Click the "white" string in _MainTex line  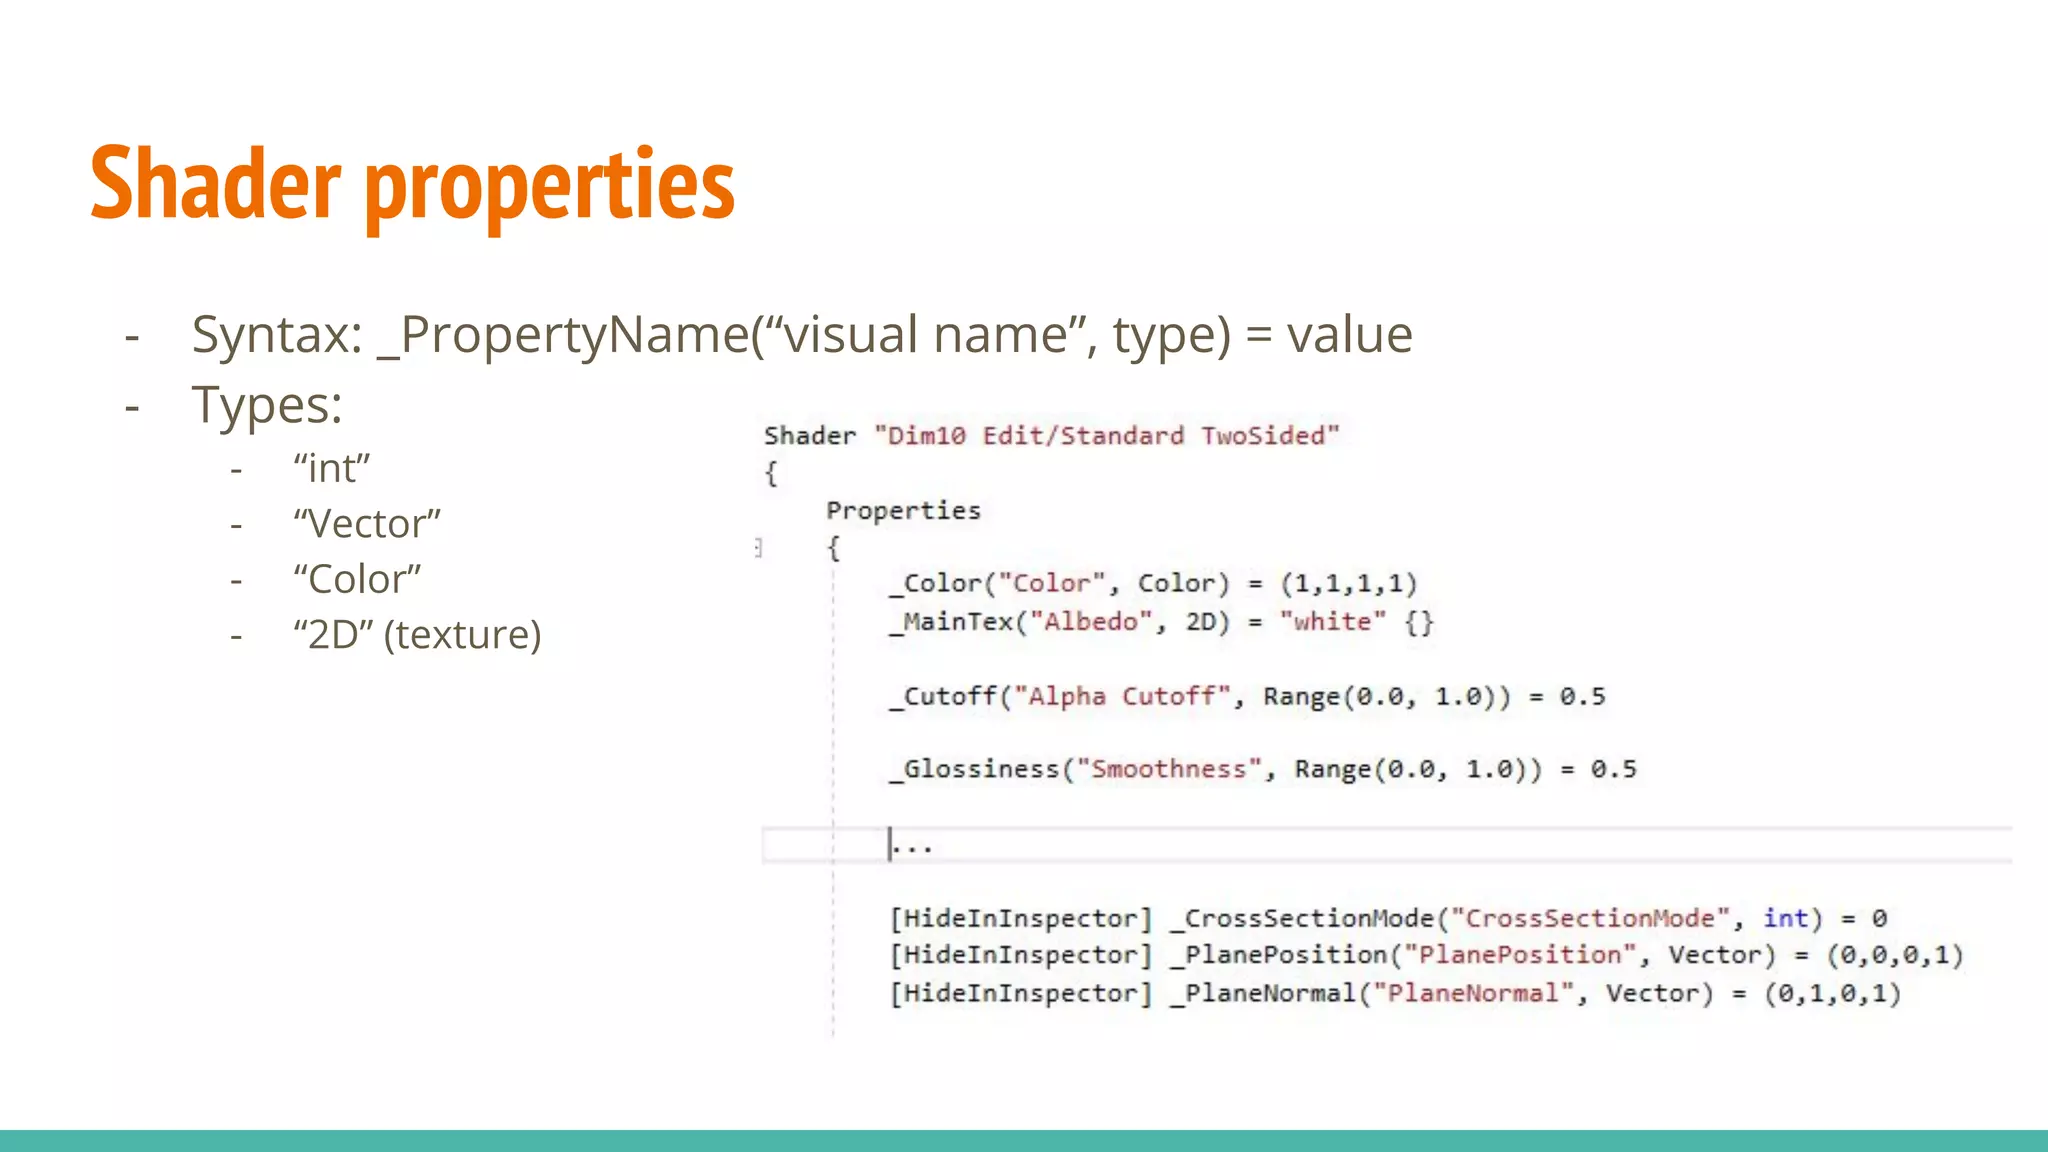pyautogui.click(x=1333, y=622)
